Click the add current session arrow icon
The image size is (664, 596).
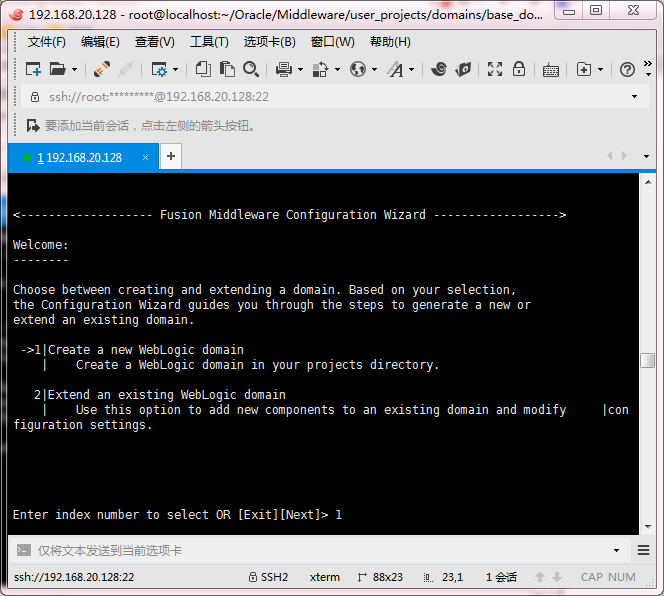click(33, 125)
